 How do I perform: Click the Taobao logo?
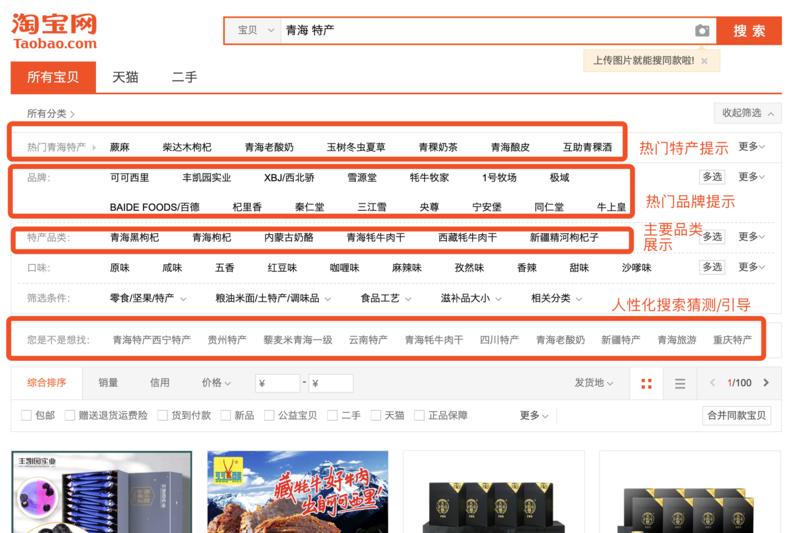(x=54, y=32)
